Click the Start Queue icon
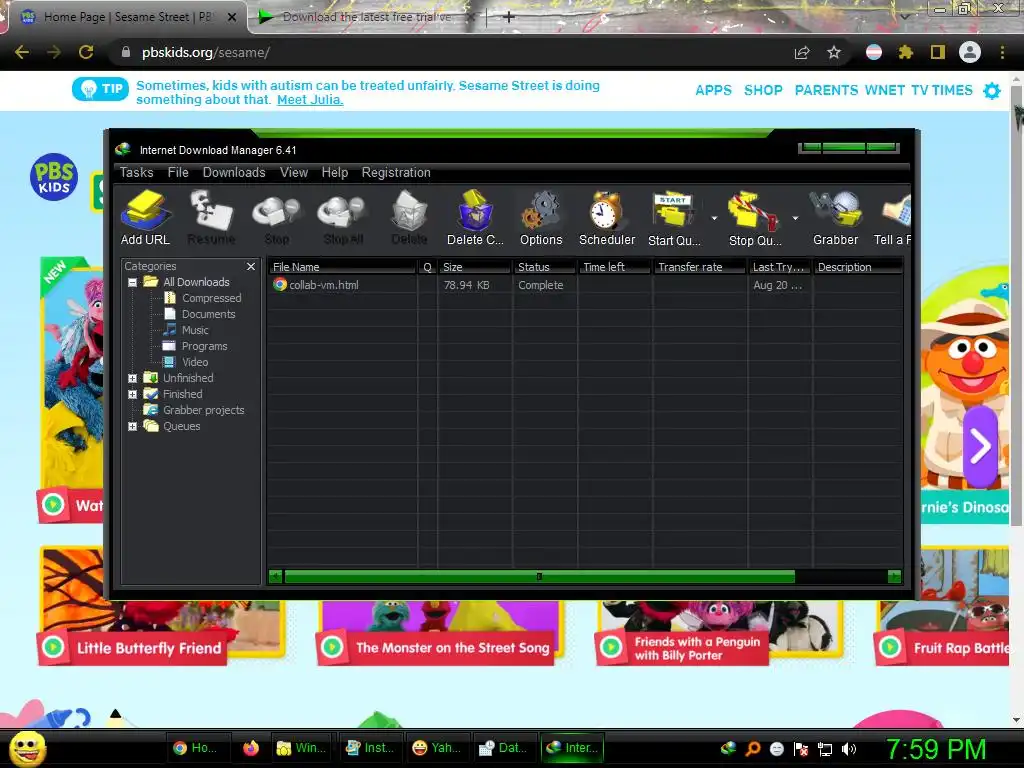 pos(674,218)
